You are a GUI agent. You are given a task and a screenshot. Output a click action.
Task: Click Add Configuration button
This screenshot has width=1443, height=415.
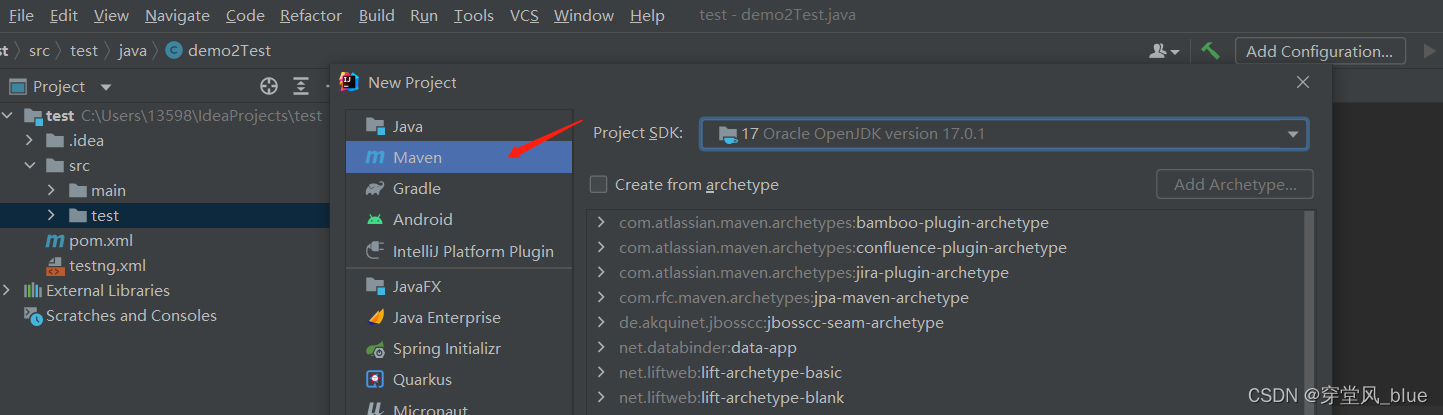point(1320,51)
